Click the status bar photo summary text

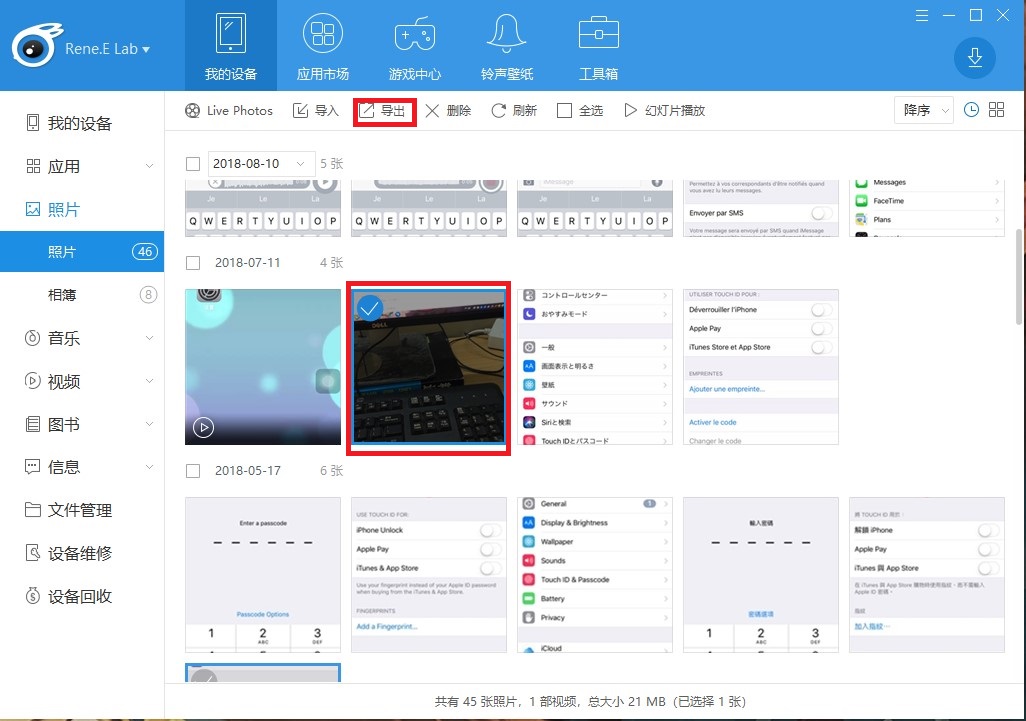tap(590, 701)
